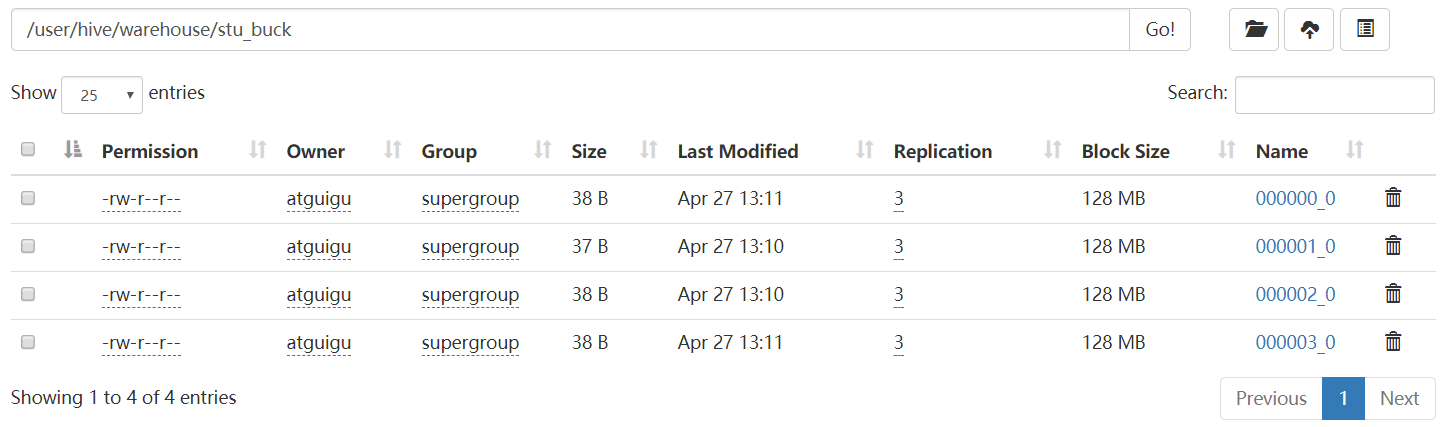Delete file 000002_0 with trash icon

point(1392,294)
